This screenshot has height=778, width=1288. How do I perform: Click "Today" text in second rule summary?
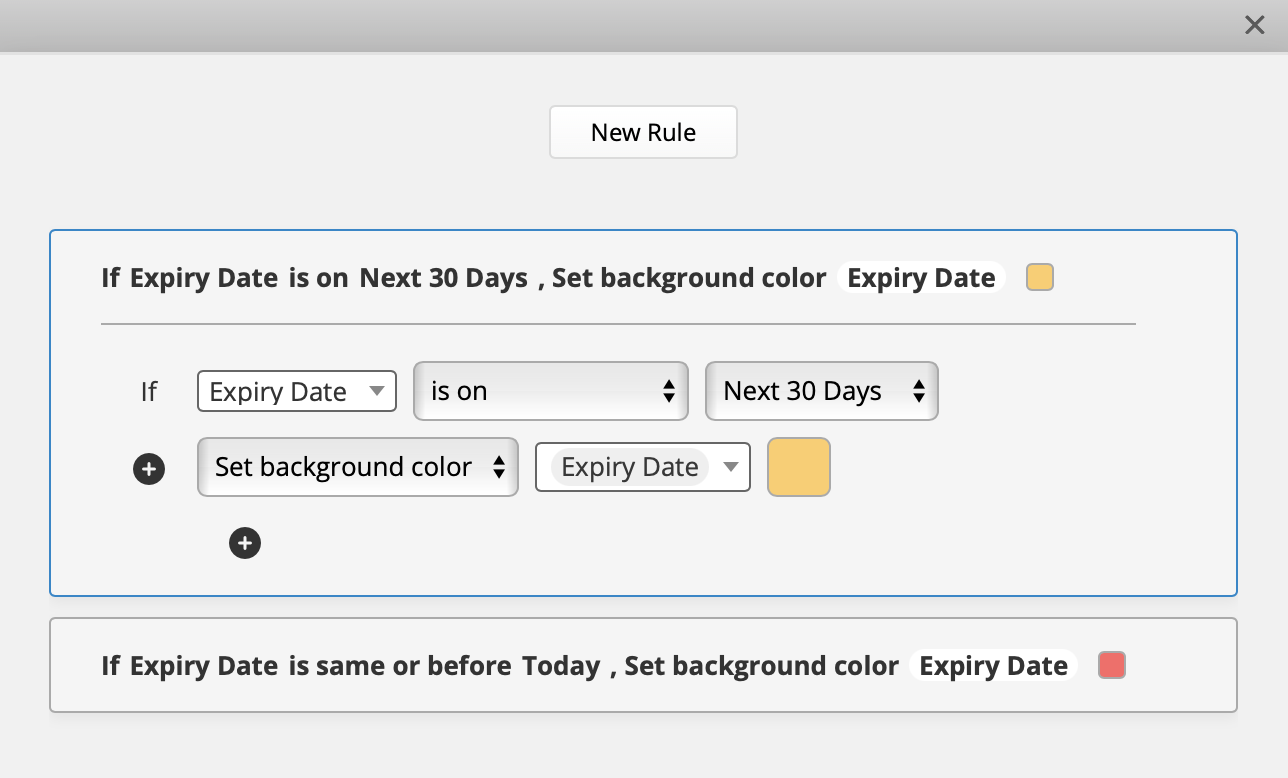point(561,666)
